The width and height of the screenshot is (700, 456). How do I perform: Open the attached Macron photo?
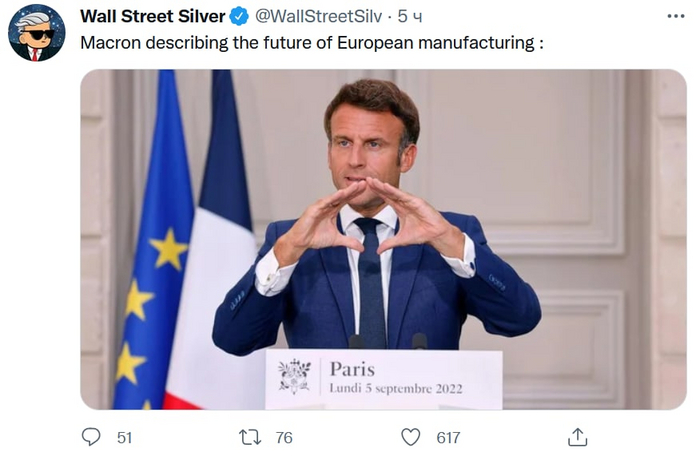383,239
